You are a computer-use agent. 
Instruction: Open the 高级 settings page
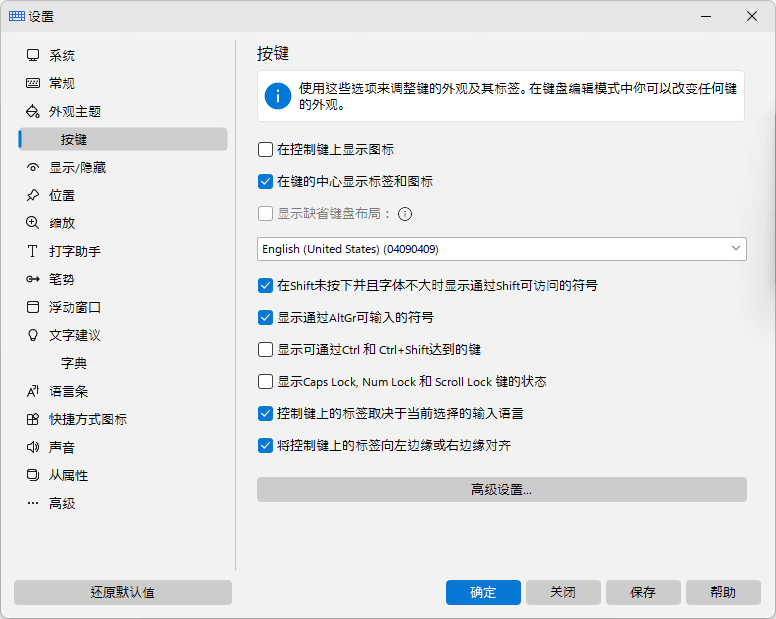(x=123, y=503)
